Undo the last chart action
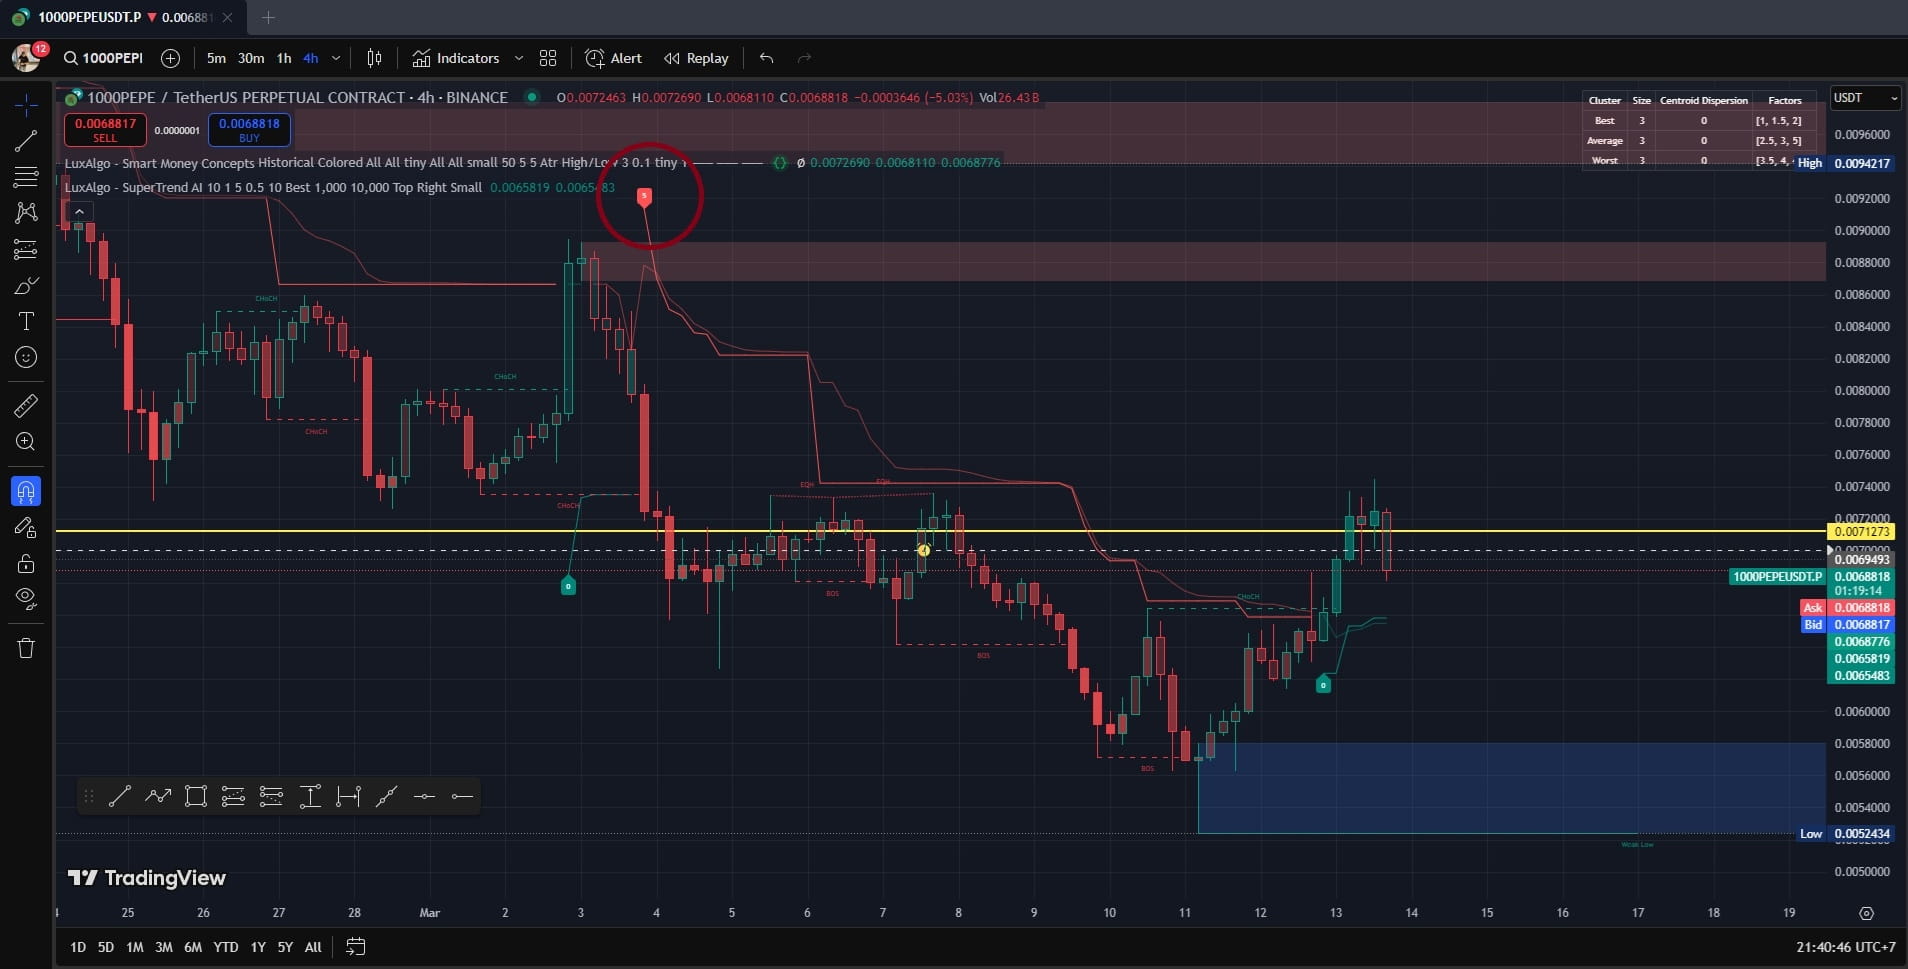 point(767,58)
